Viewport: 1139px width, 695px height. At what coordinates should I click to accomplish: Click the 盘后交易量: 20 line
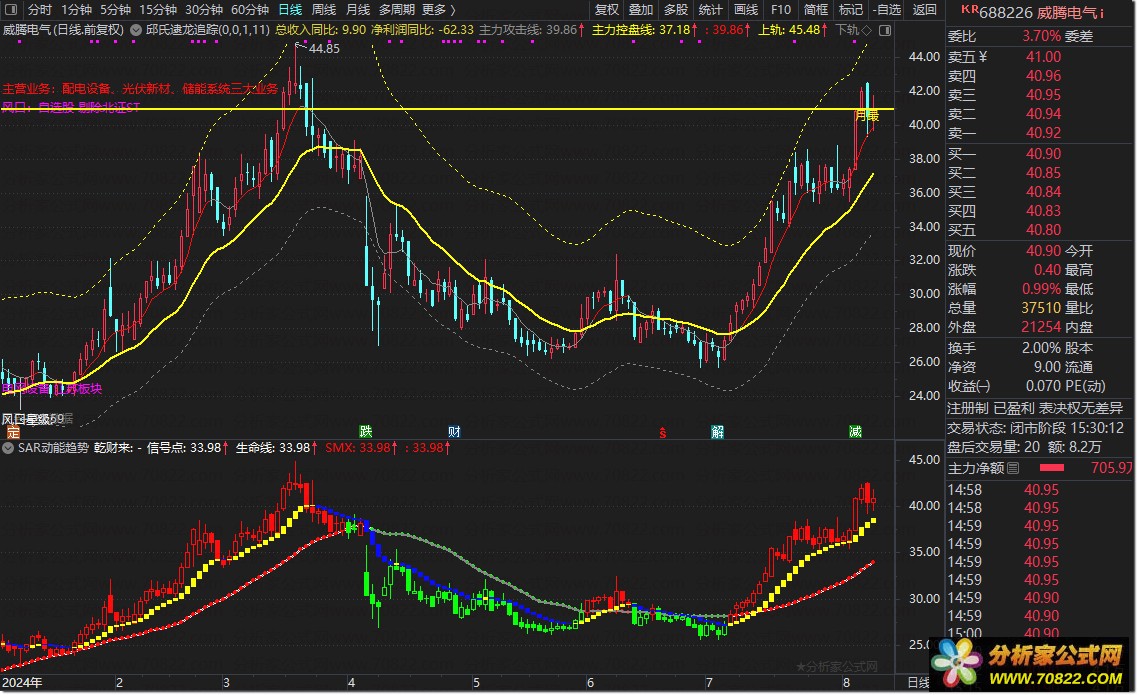click(993, 447)
